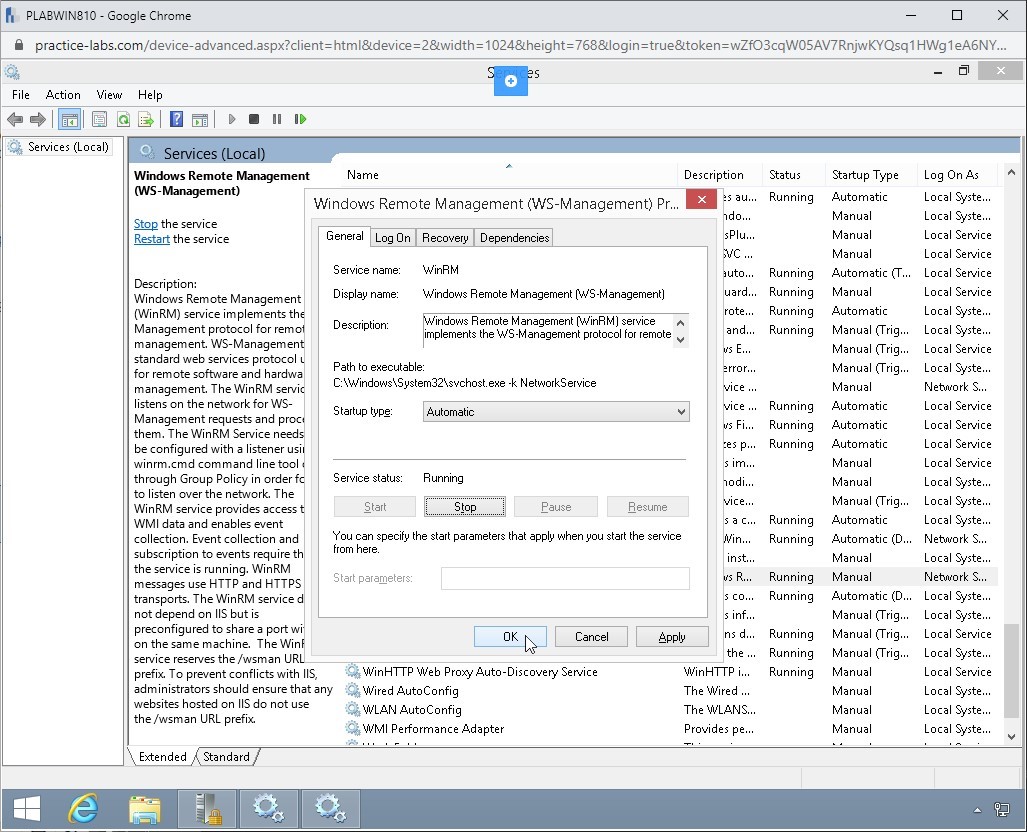The image size is (1027, 832).
Task: Click the network icon in the system tray
Action: point(1001,810)
